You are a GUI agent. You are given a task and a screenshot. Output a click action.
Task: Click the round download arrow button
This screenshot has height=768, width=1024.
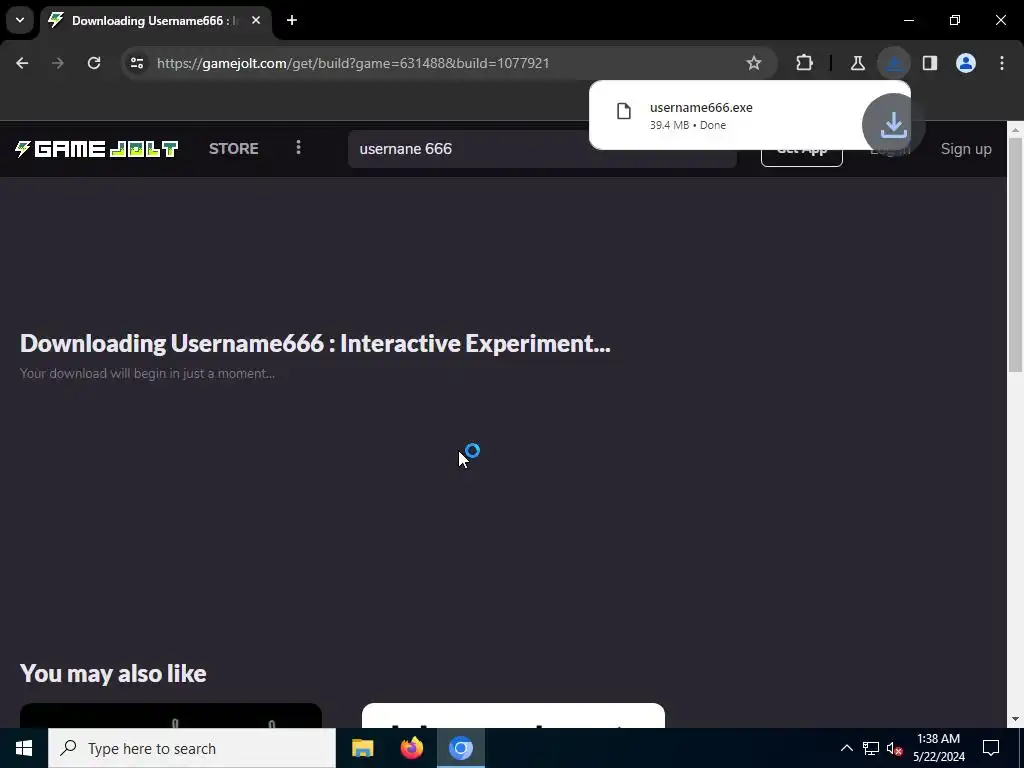pyautogui.click(x=893, y=124)
